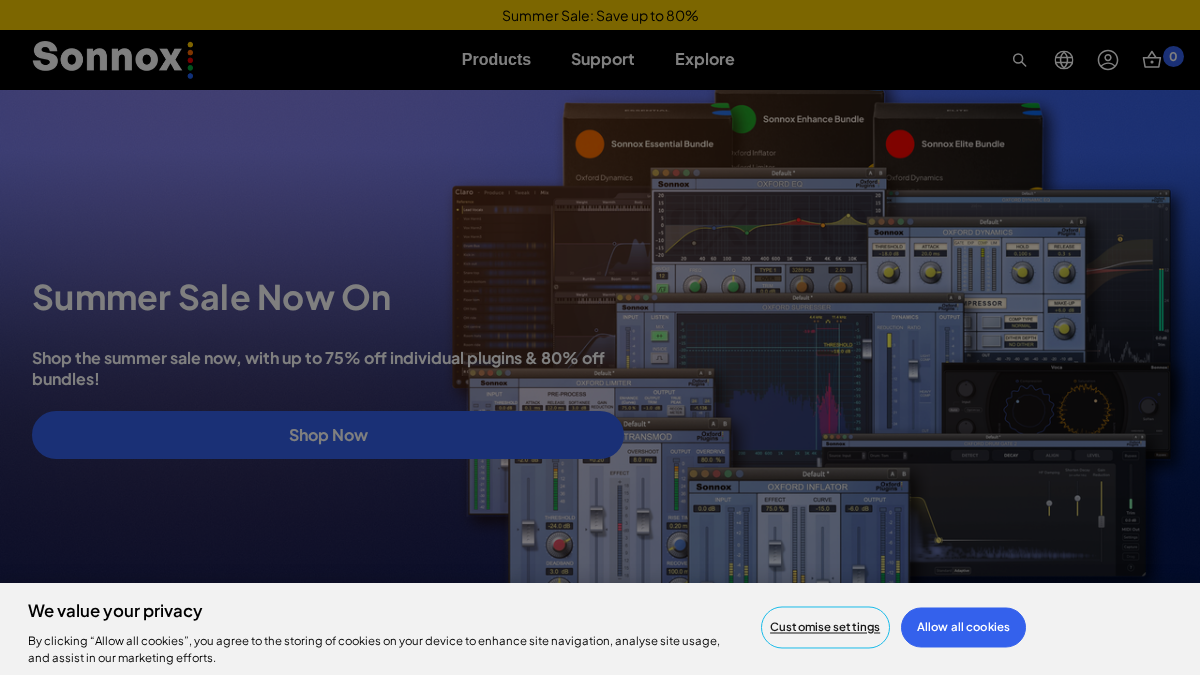Open the Explore menu
Screen dimensions: 1200x675
pos(705,59)
